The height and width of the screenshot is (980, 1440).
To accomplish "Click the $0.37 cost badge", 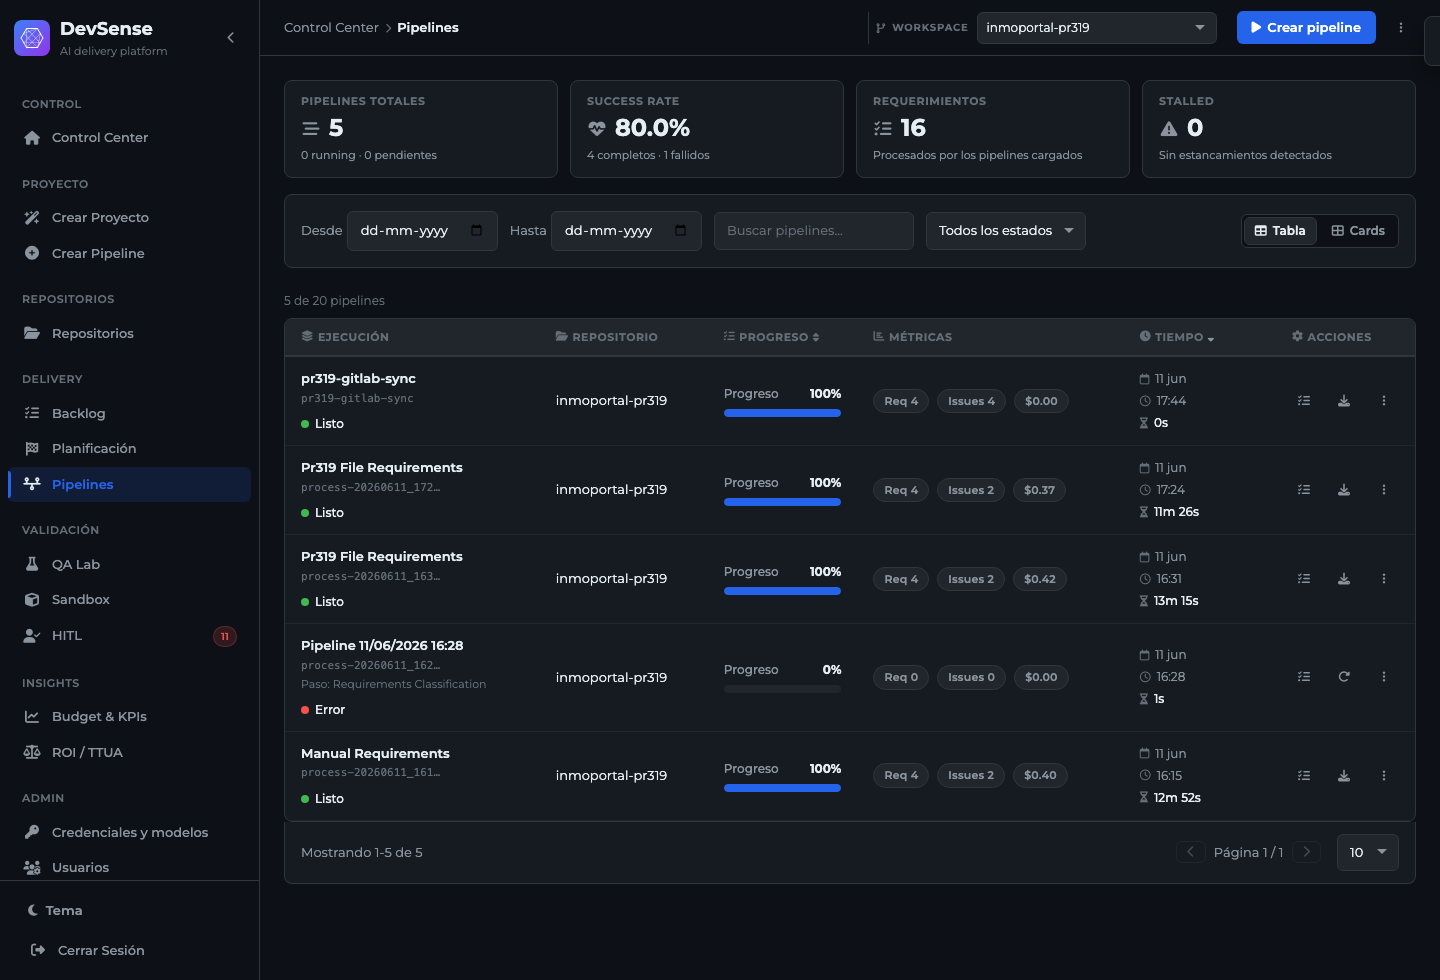I will click(1040, 490).
